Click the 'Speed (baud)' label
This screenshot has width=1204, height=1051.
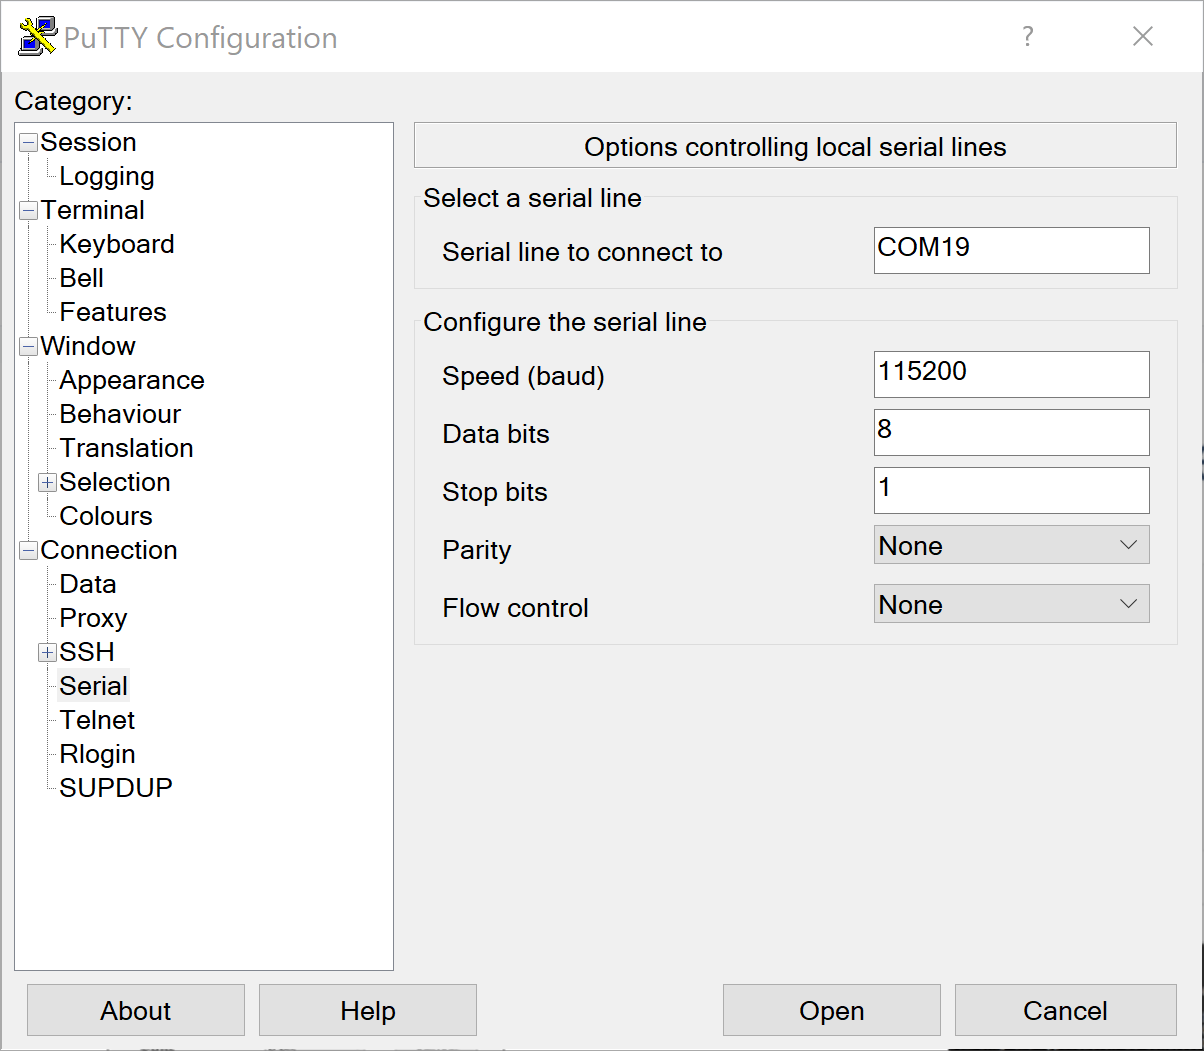coord(523,376)
